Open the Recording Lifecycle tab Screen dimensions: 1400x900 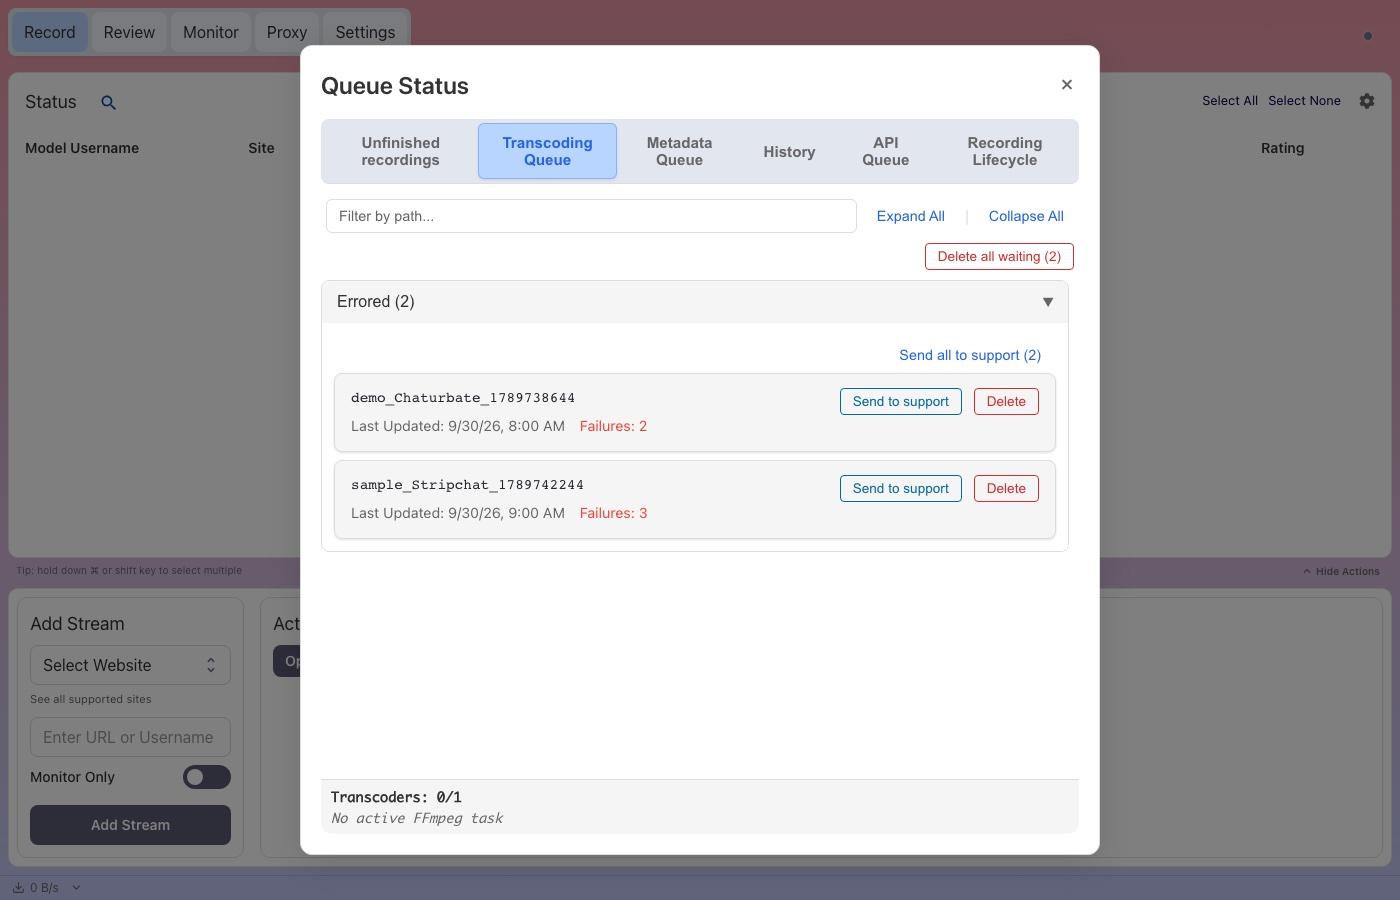[x=1005, y=151]
